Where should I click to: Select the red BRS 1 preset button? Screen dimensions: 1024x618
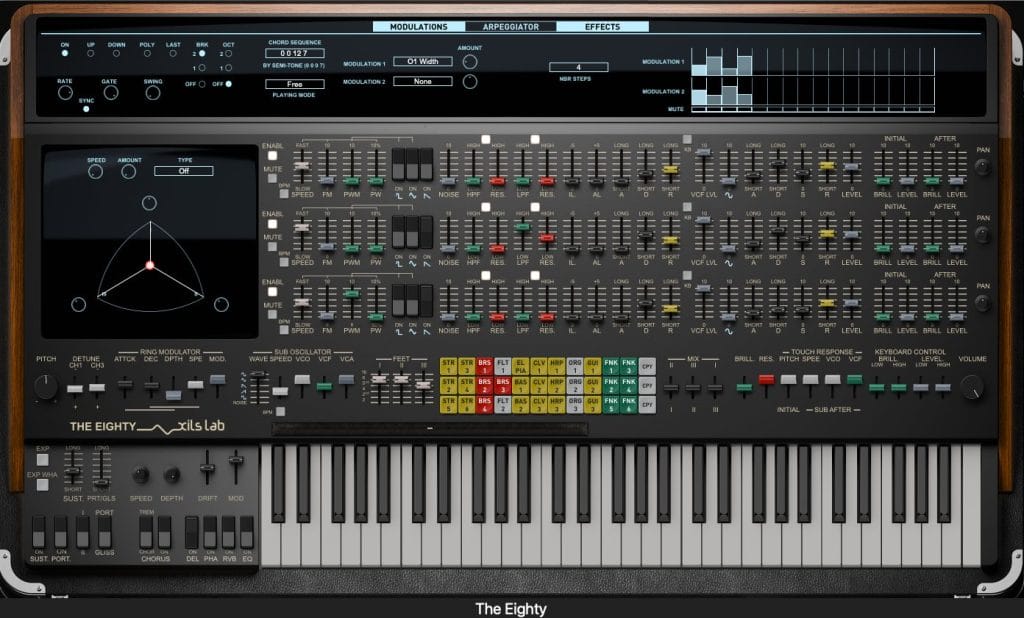484,367
